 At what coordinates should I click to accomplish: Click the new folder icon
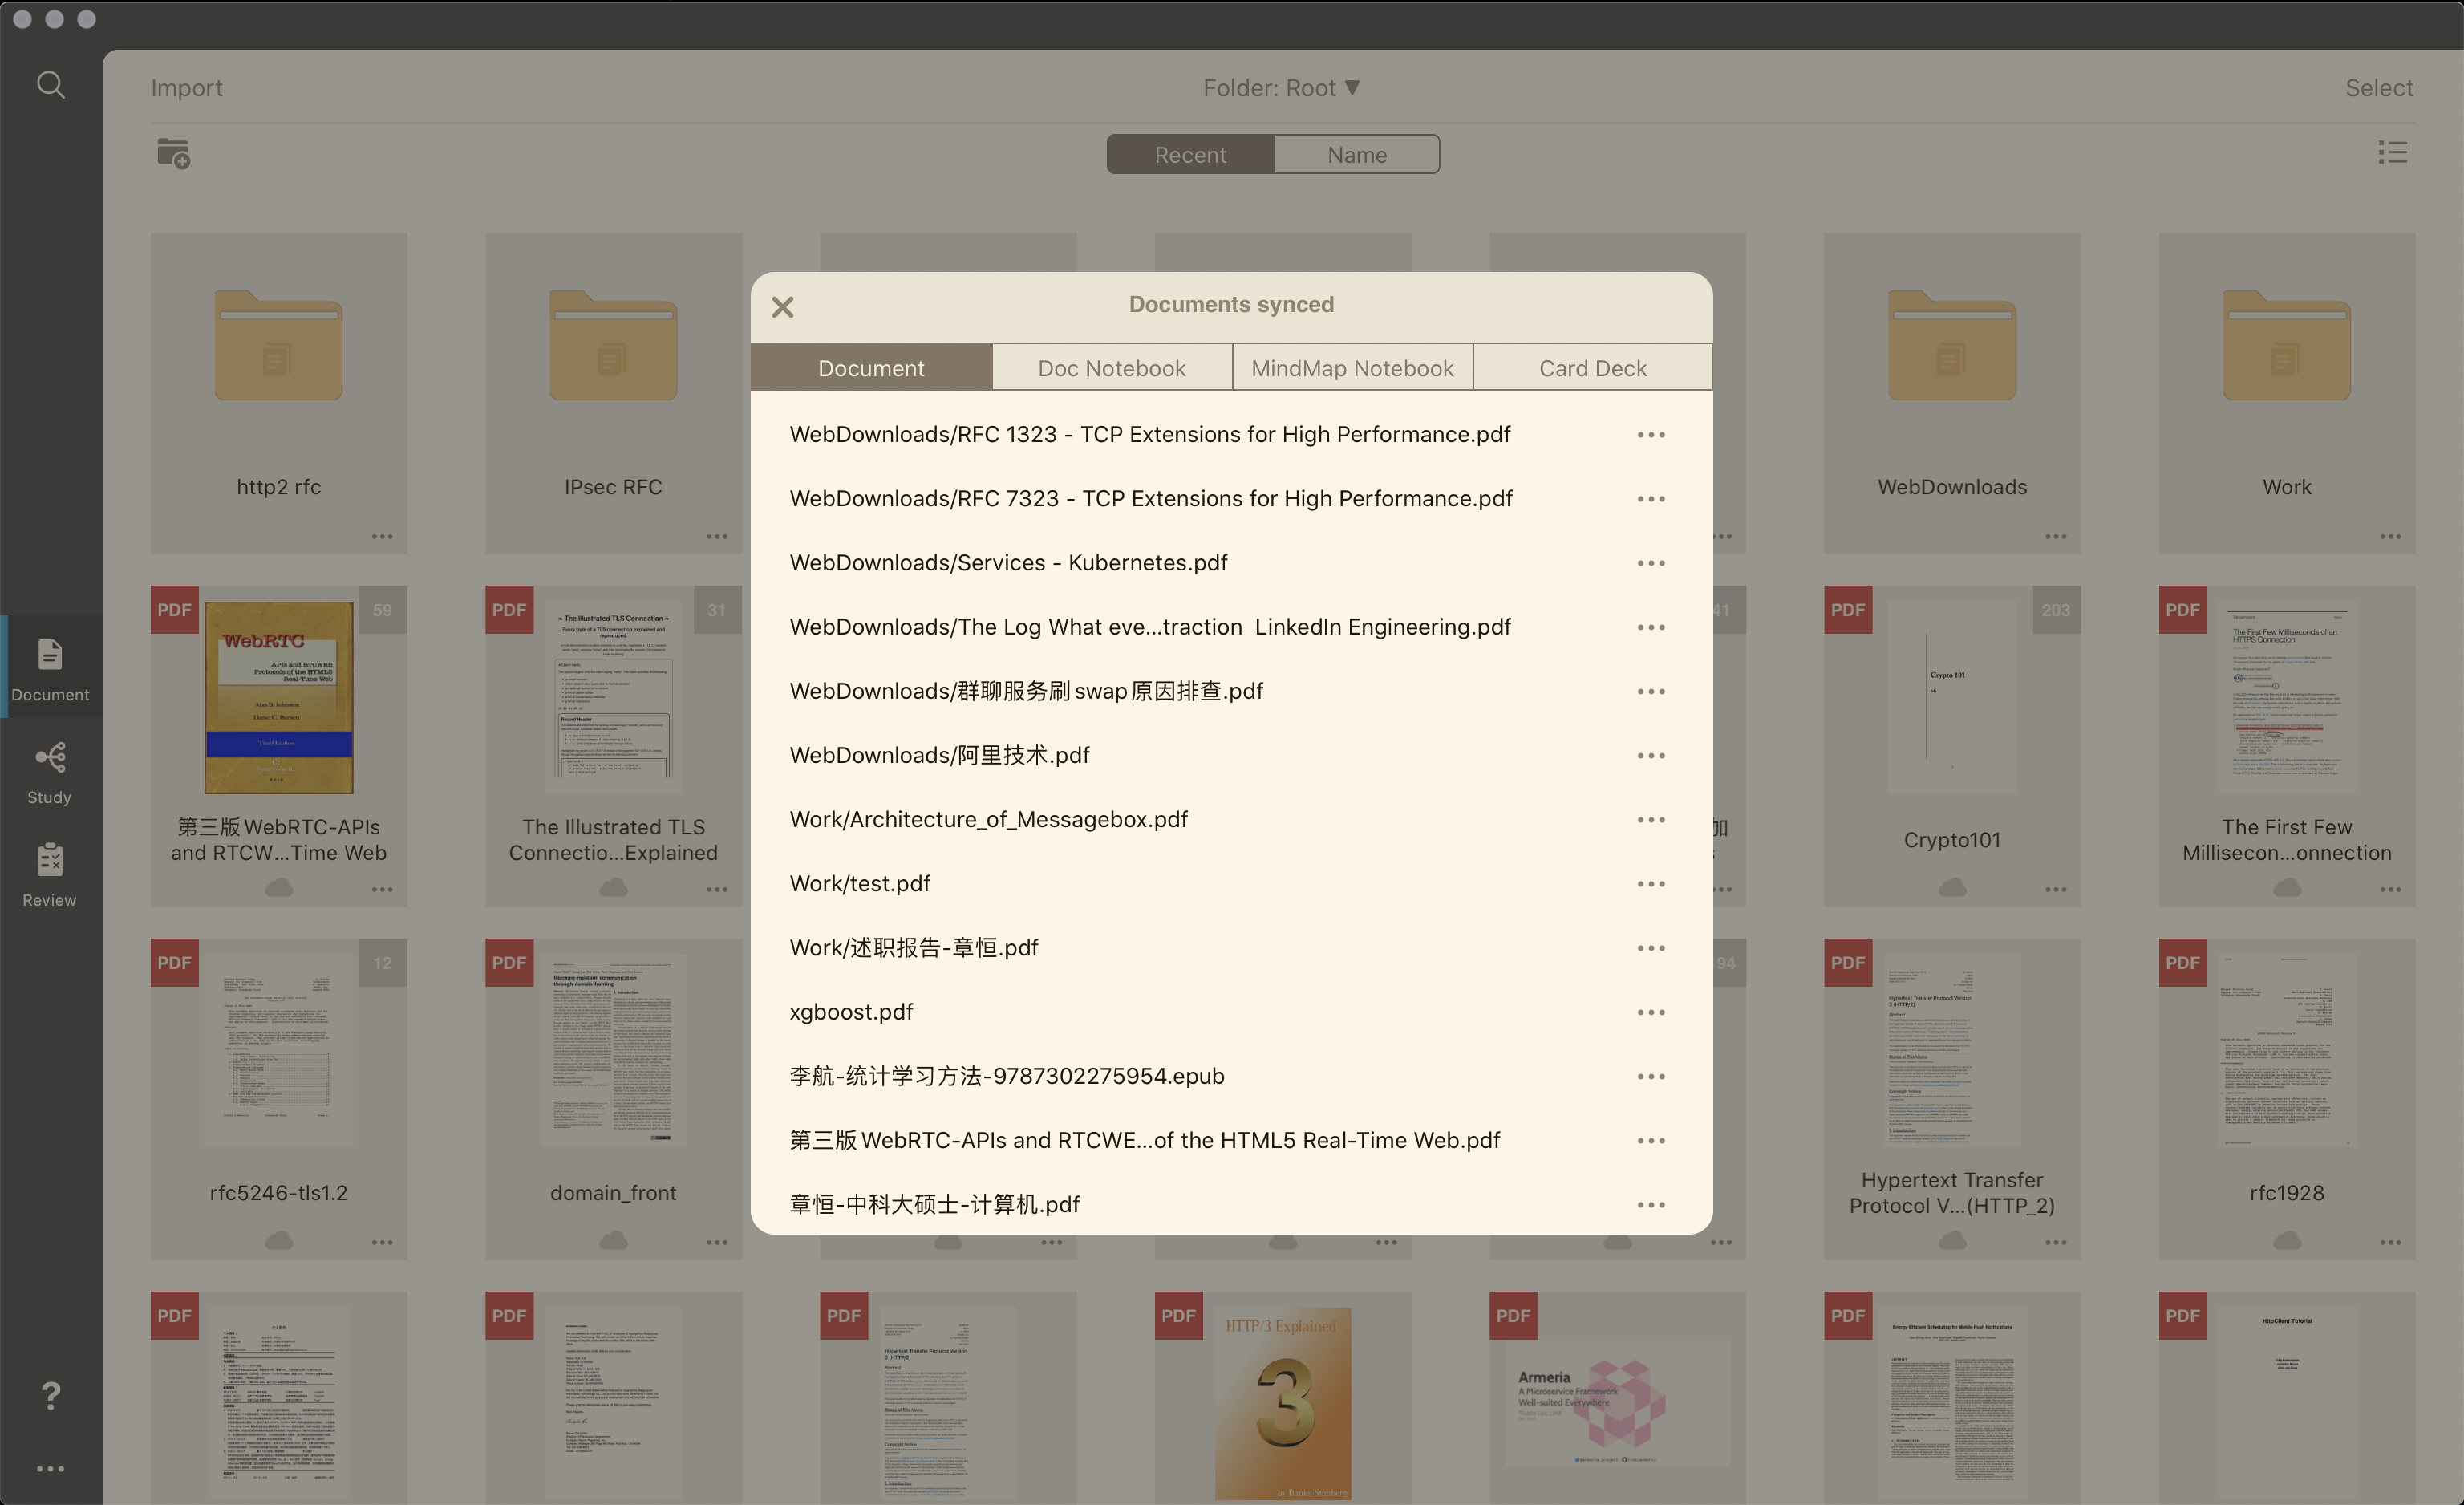173,153
